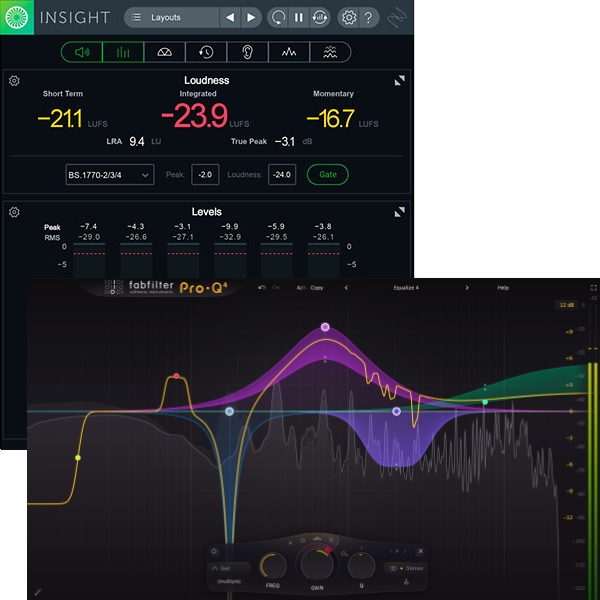Click the FabFilter Pro-Q 4 logo

pos(166,287)
